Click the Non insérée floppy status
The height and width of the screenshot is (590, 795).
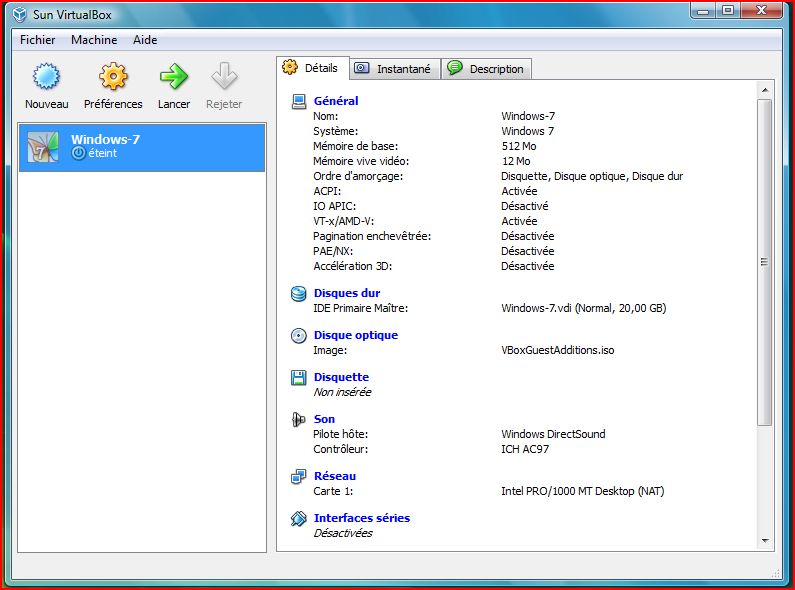tap(342, 392)
